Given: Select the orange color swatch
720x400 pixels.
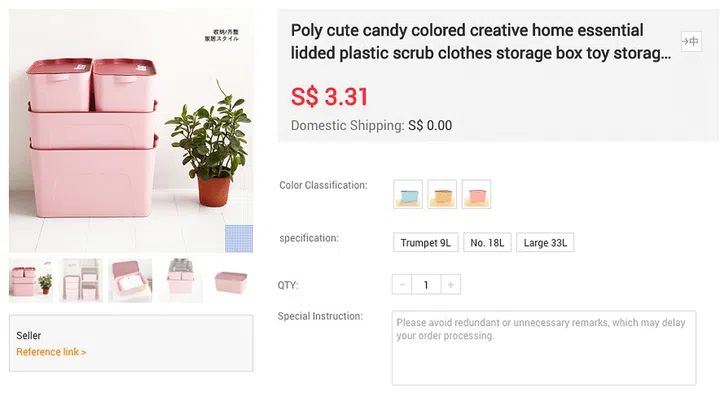Looking at the screenshot, I should pyautogui.click(x=442, y=193).
